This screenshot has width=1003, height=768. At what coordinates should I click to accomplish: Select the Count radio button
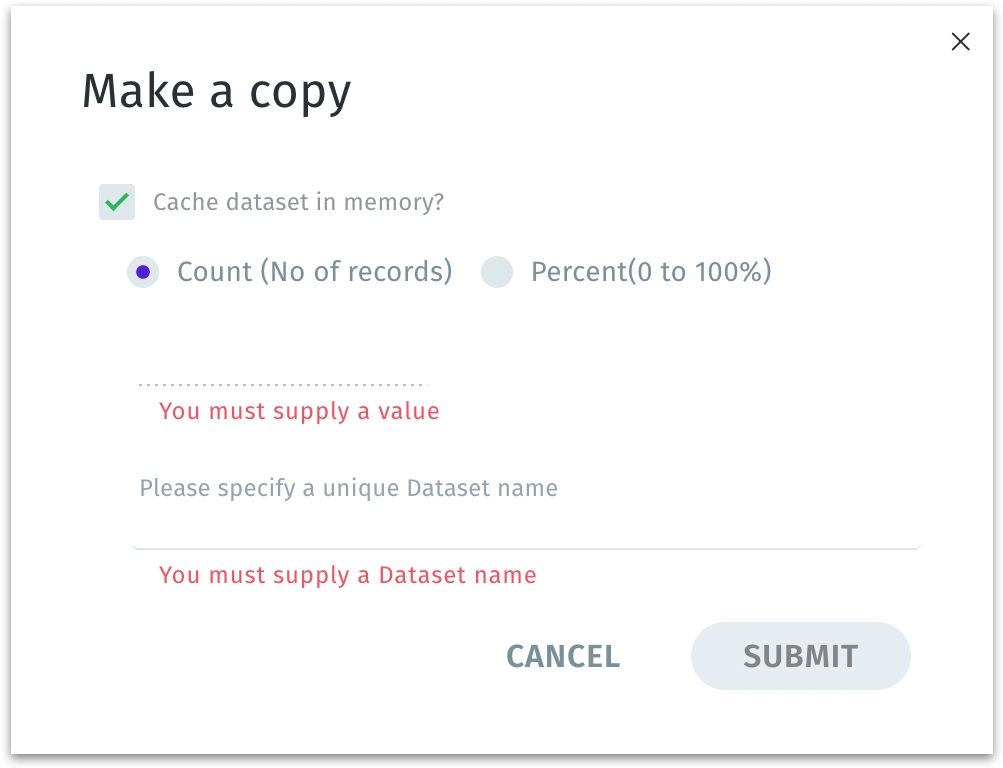point(143,272)
